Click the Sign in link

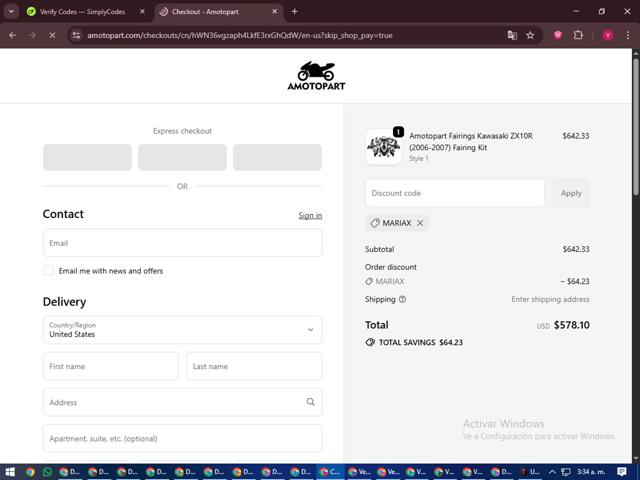tap(310, 215)
